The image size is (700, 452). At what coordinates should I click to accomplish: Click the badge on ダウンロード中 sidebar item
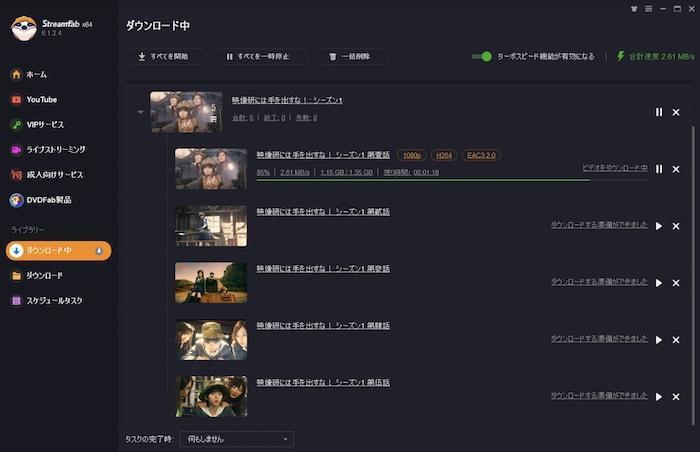point(99,251)
